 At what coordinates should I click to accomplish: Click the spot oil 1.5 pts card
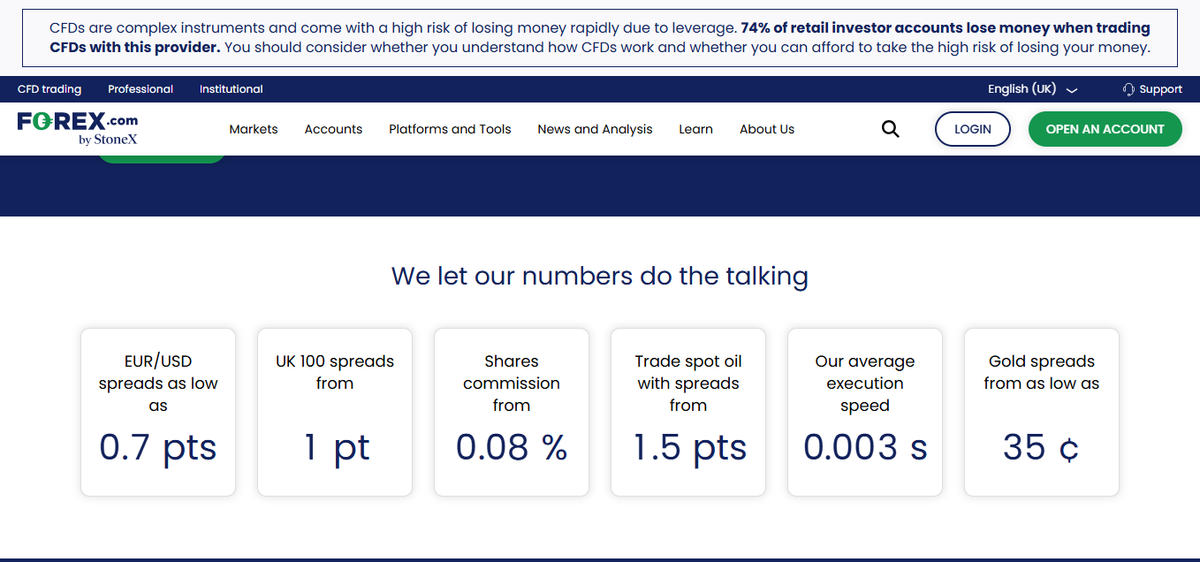[x=688, y=412]
